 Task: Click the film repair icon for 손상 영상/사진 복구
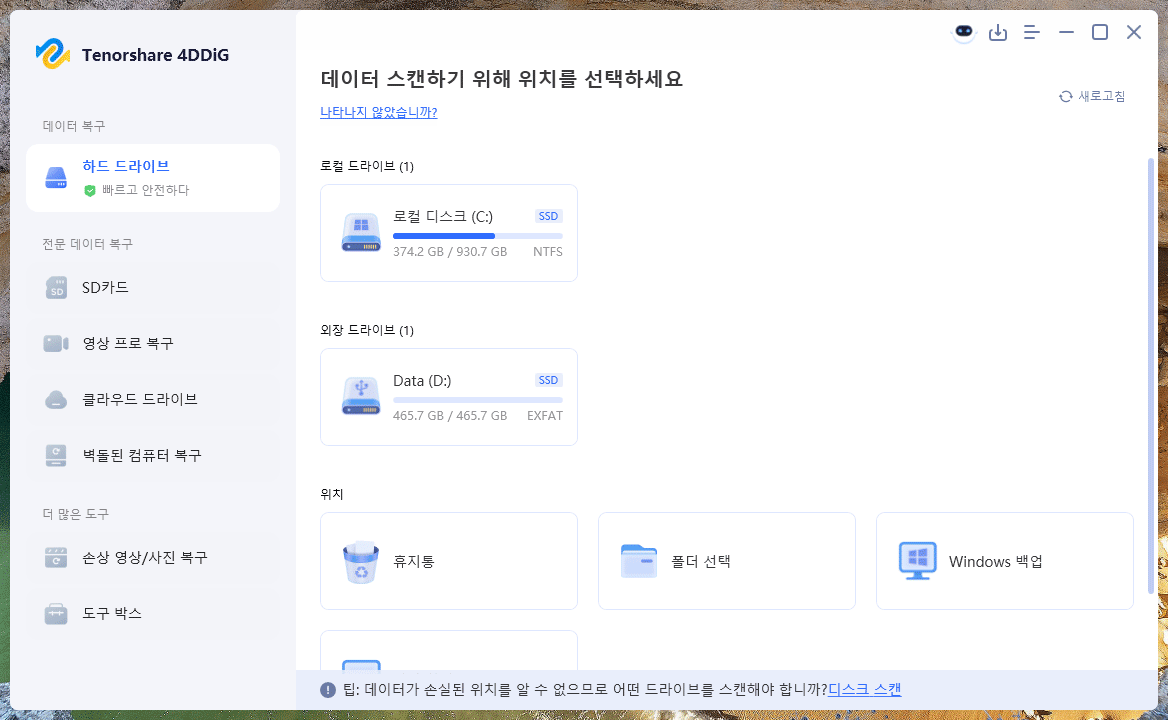click(56, 558)
